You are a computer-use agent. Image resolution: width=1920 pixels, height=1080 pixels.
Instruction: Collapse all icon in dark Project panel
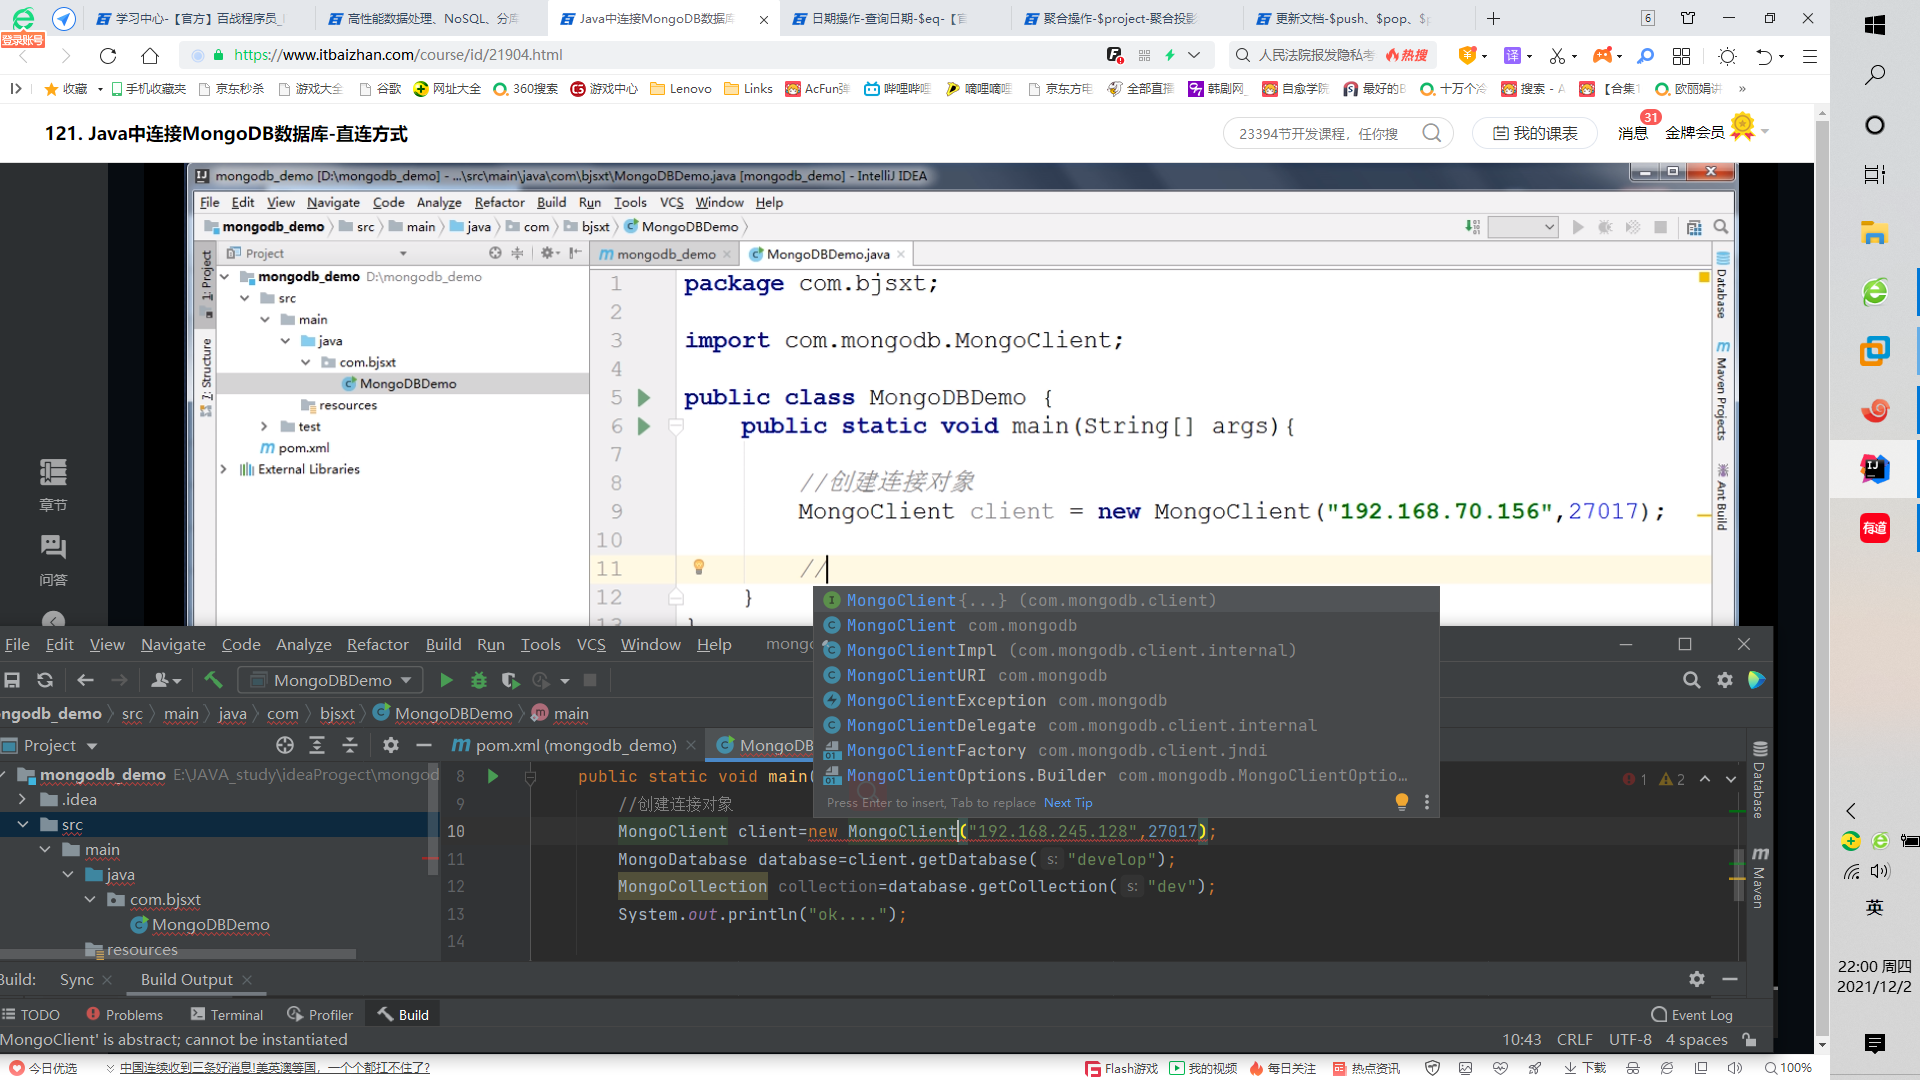click(350, 745)
